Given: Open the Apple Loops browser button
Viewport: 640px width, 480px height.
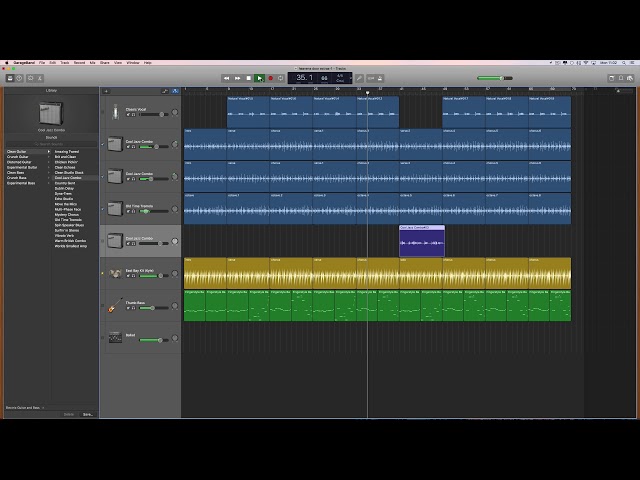Looking at the screenshot, I should click(x=621, y=78).
